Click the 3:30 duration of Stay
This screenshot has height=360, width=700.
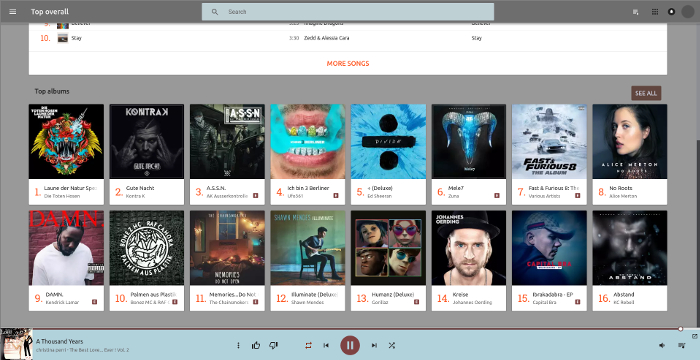(x=294, y=38)
